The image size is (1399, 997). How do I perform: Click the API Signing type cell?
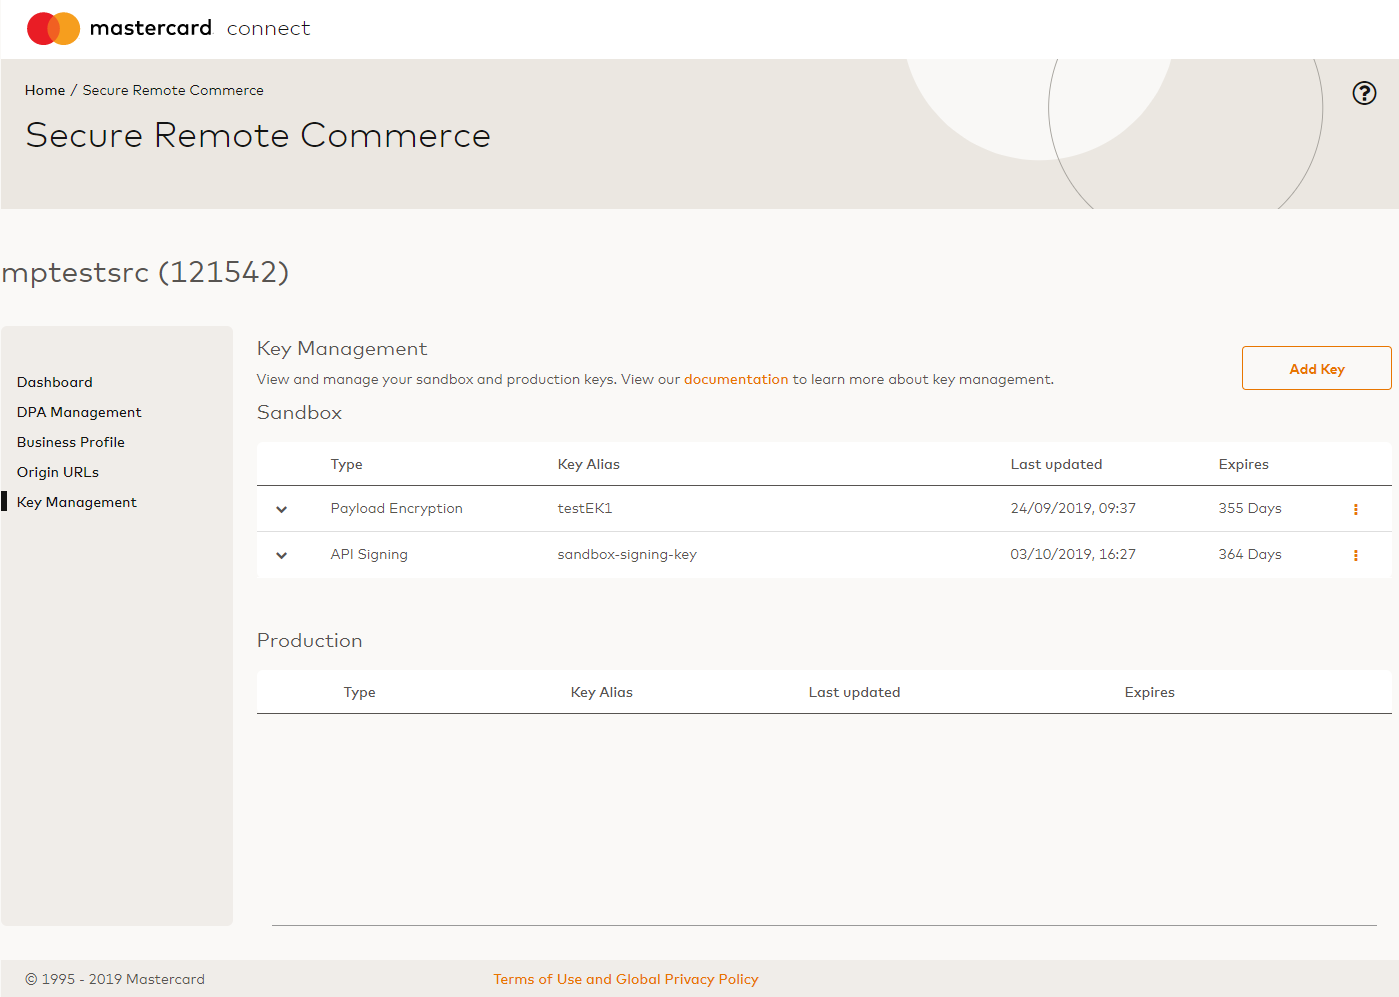369,554
